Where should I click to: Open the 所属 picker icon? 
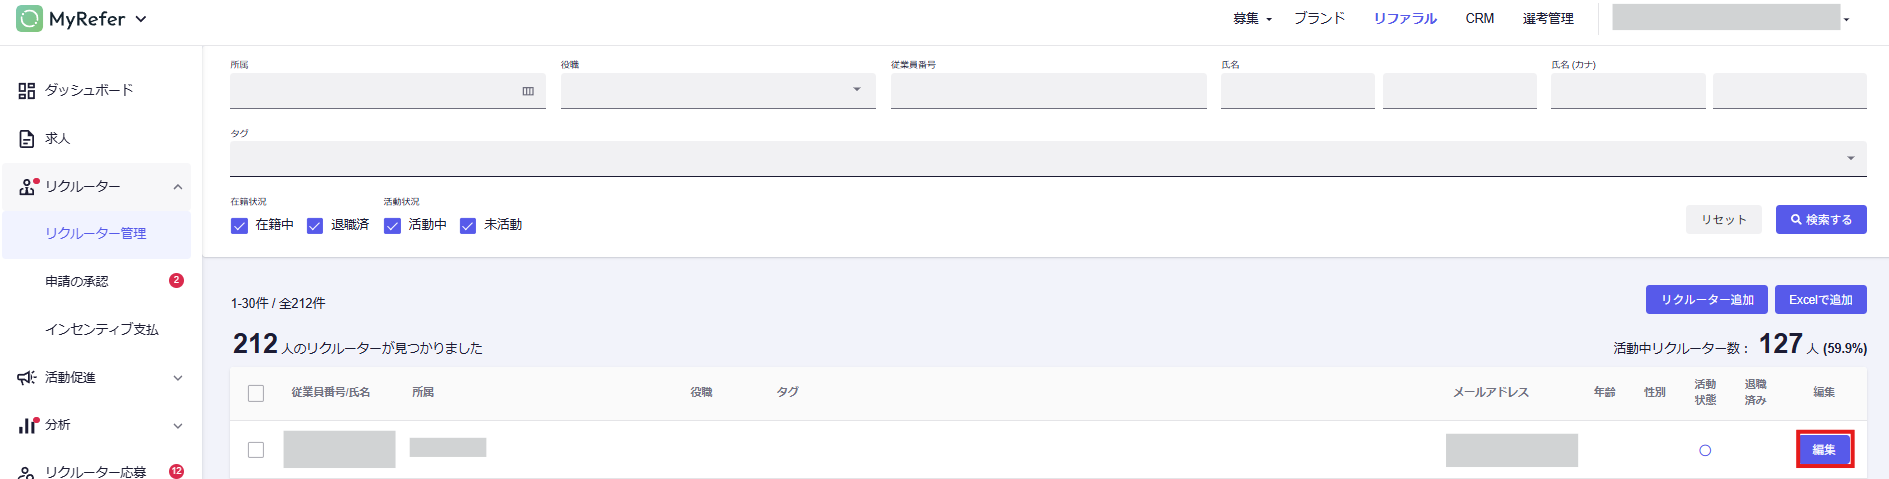click(528, 91)
